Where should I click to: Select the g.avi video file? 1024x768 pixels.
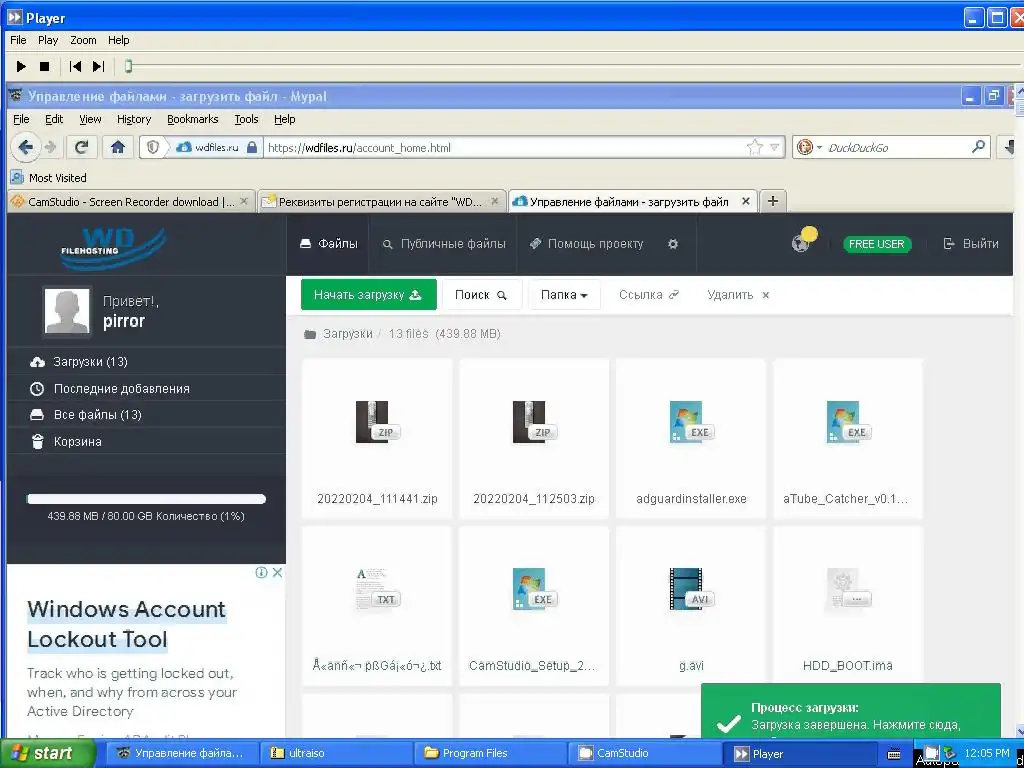691,605
